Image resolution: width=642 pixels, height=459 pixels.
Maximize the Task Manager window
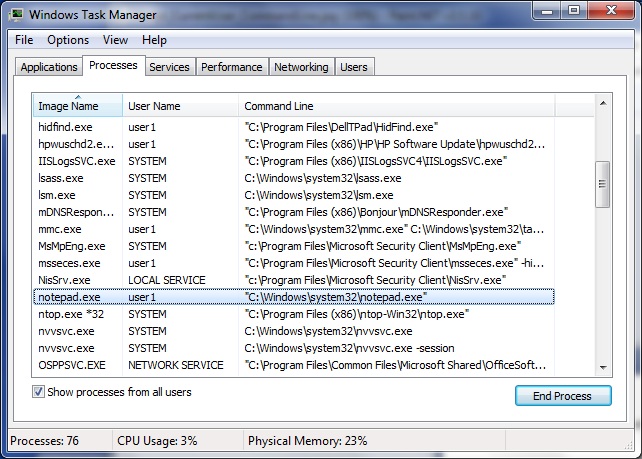(574, 11)
